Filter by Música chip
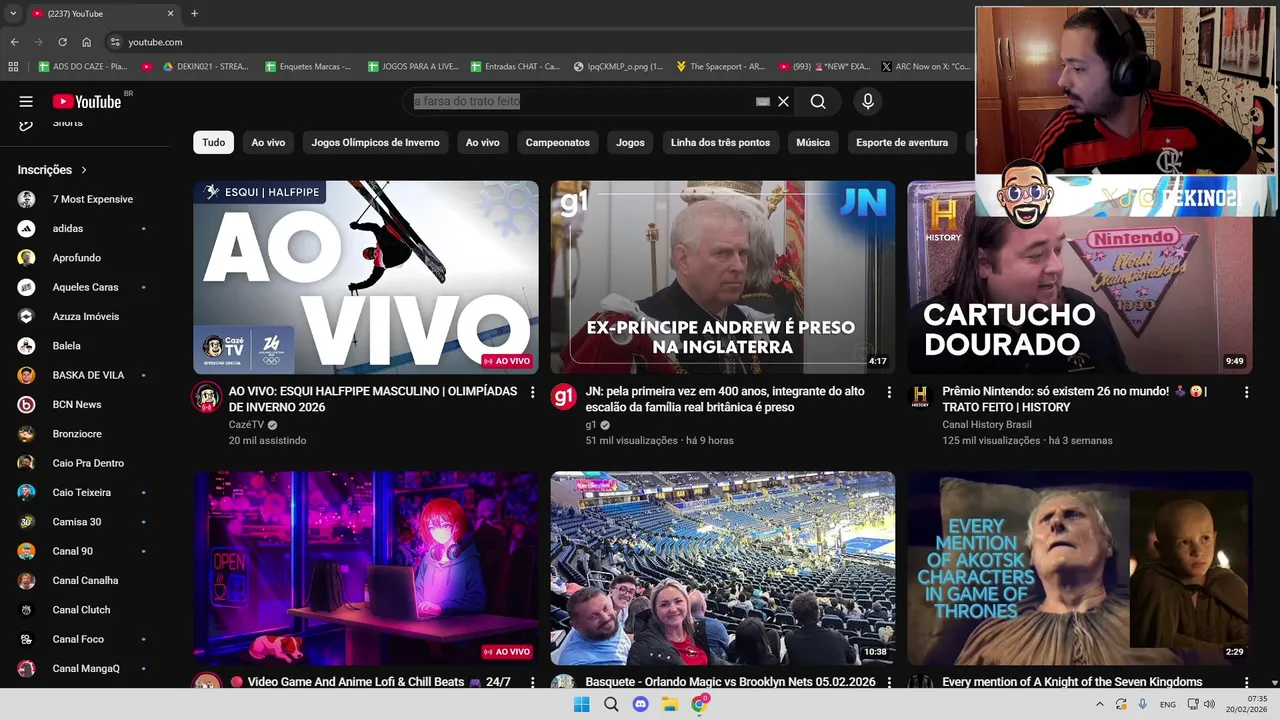 [x=813, y=142]
